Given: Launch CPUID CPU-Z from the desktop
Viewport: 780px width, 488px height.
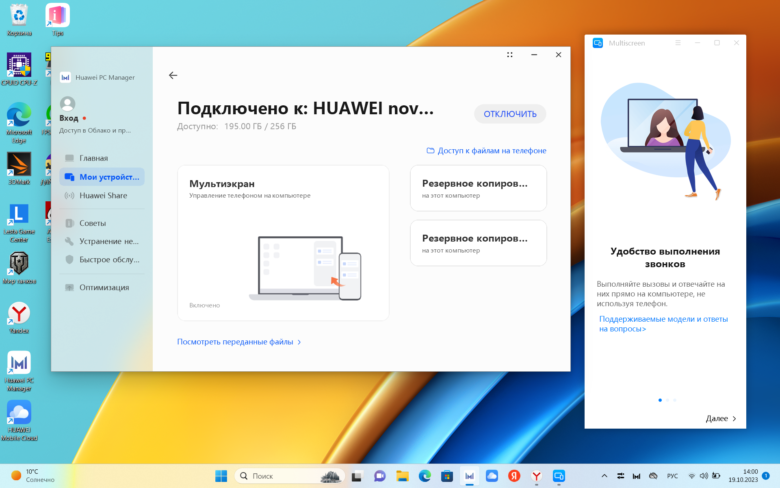Looking at the screenshot, I should pos(19,69).
